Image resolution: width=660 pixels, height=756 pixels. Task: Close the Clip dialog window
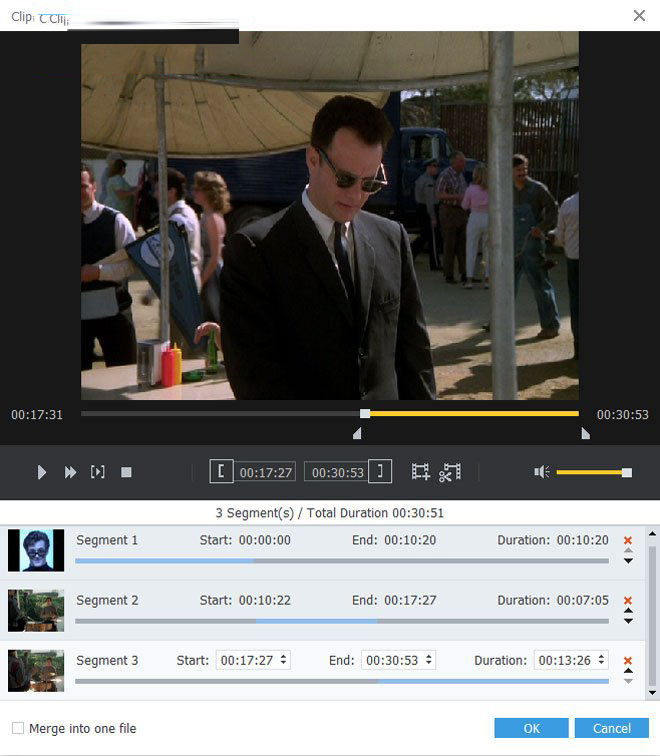click(x=639, y=15)
